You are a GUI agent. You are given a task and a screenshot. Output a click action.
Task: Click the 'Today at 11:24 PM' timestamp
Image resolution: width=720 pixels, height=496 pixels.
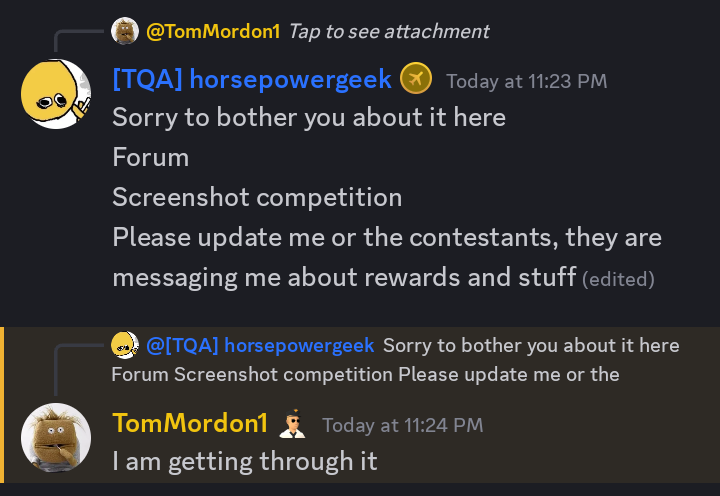[403, 425]
